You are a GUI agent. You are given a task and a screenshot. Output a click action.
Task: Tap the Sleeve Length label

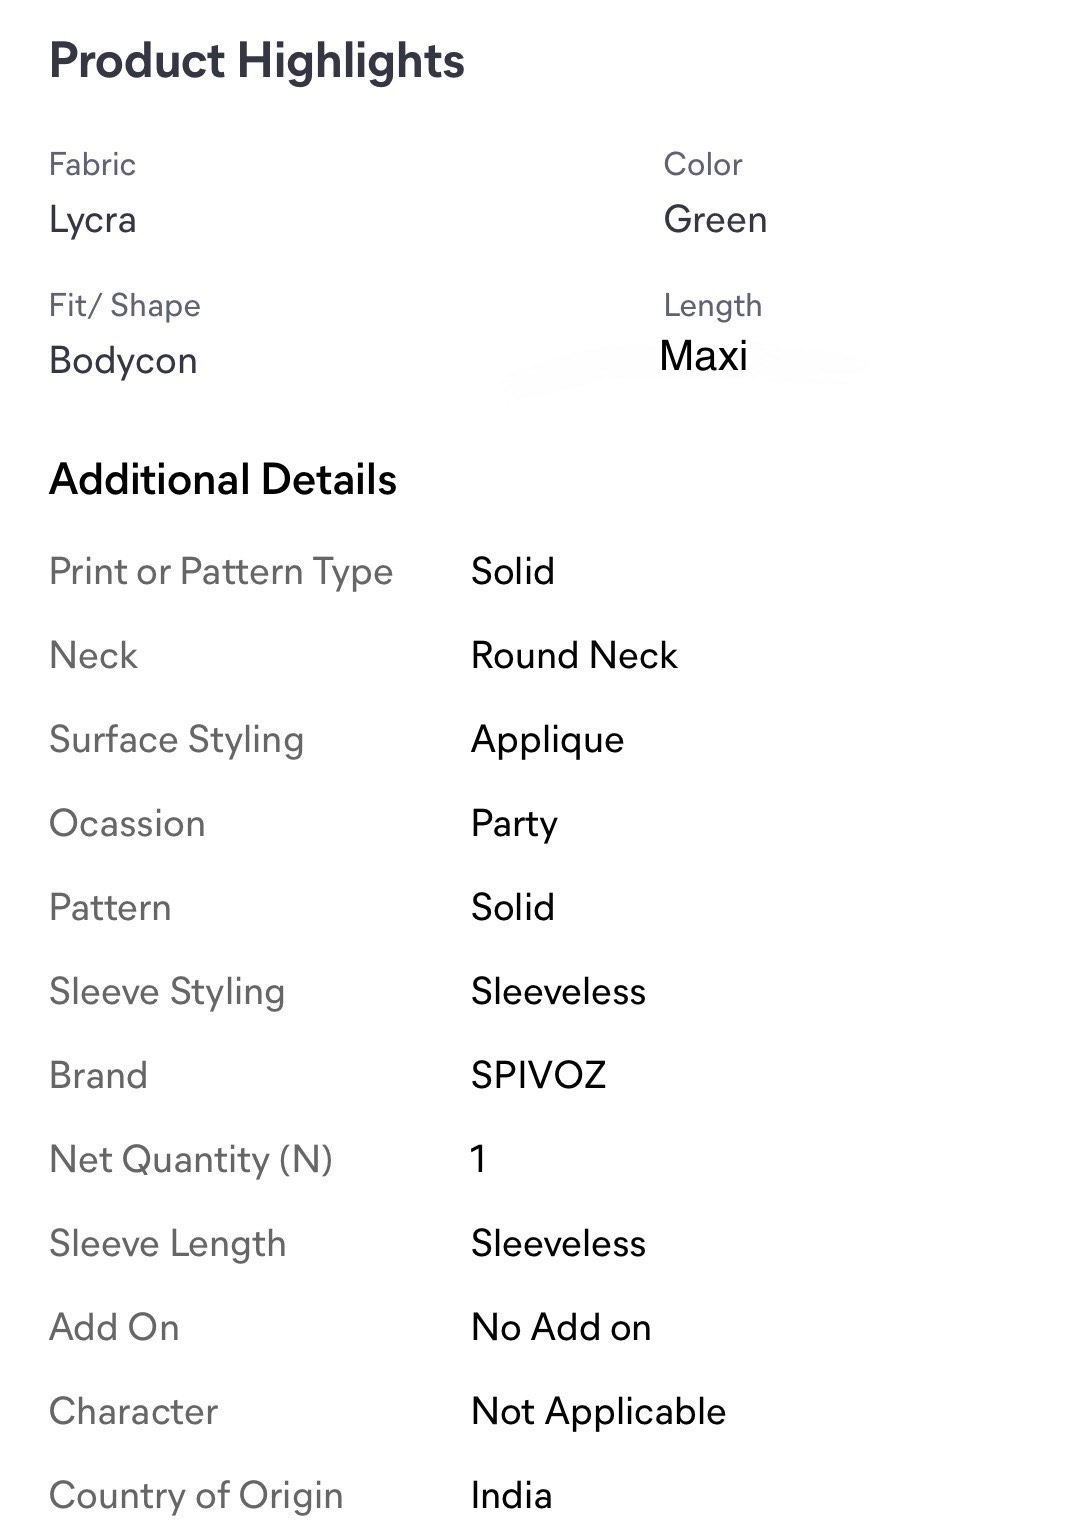point(168,1244)
